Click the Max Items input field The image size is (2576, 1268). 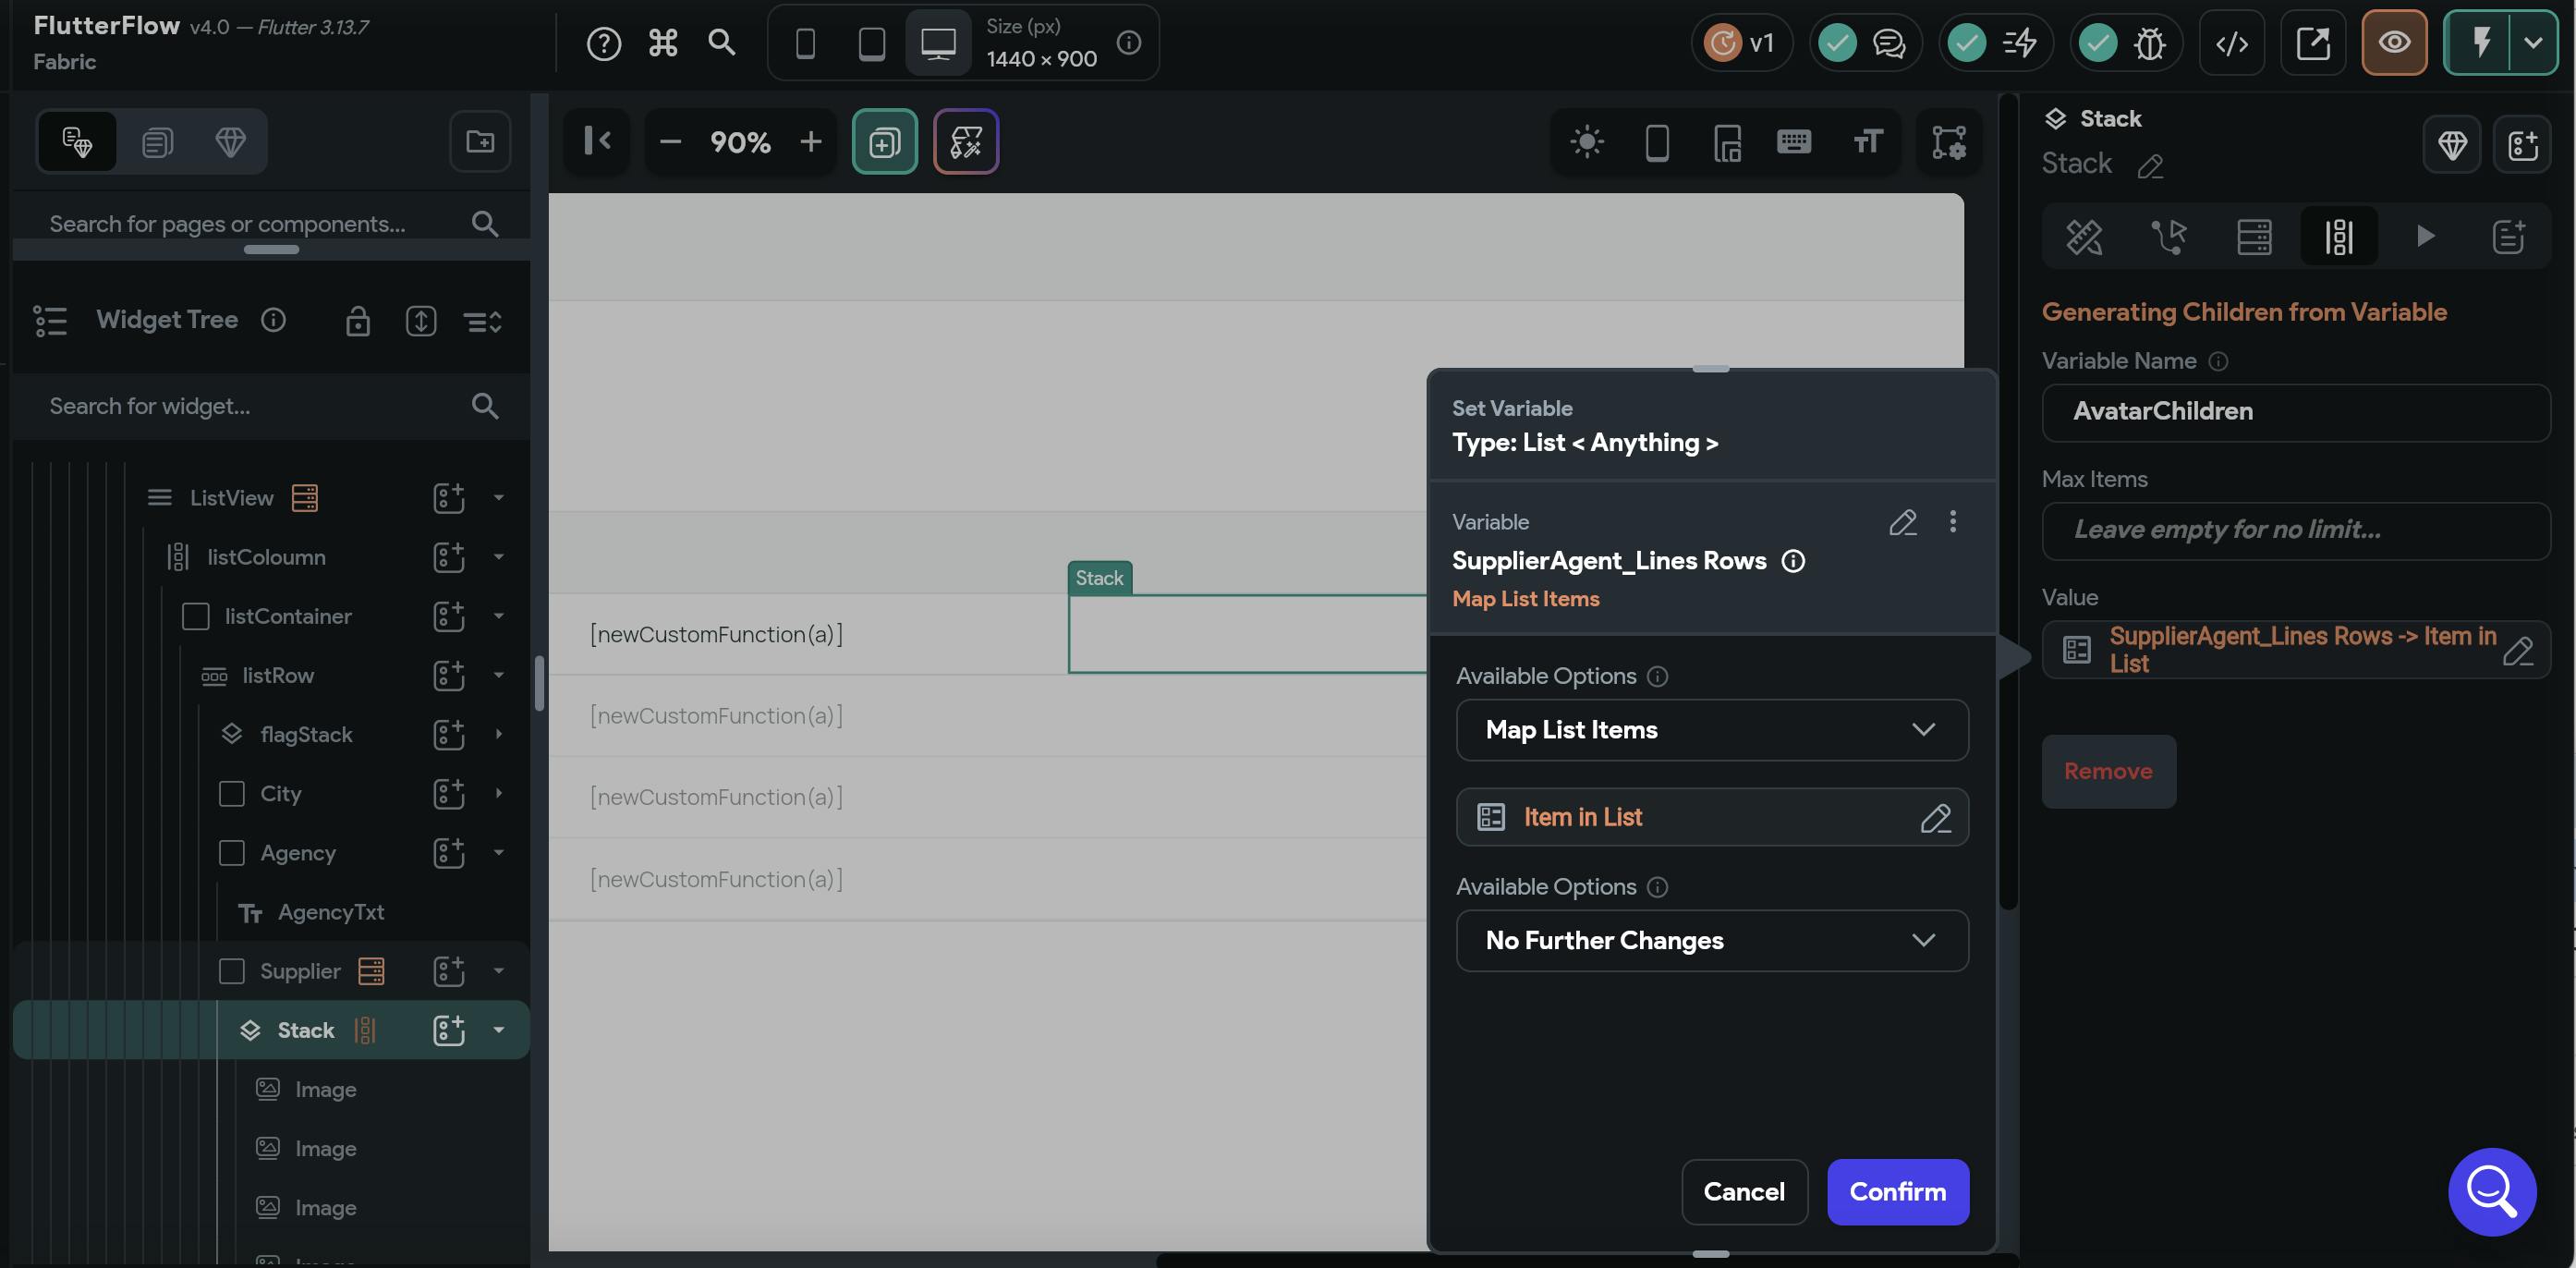[x=2295, y=530]
